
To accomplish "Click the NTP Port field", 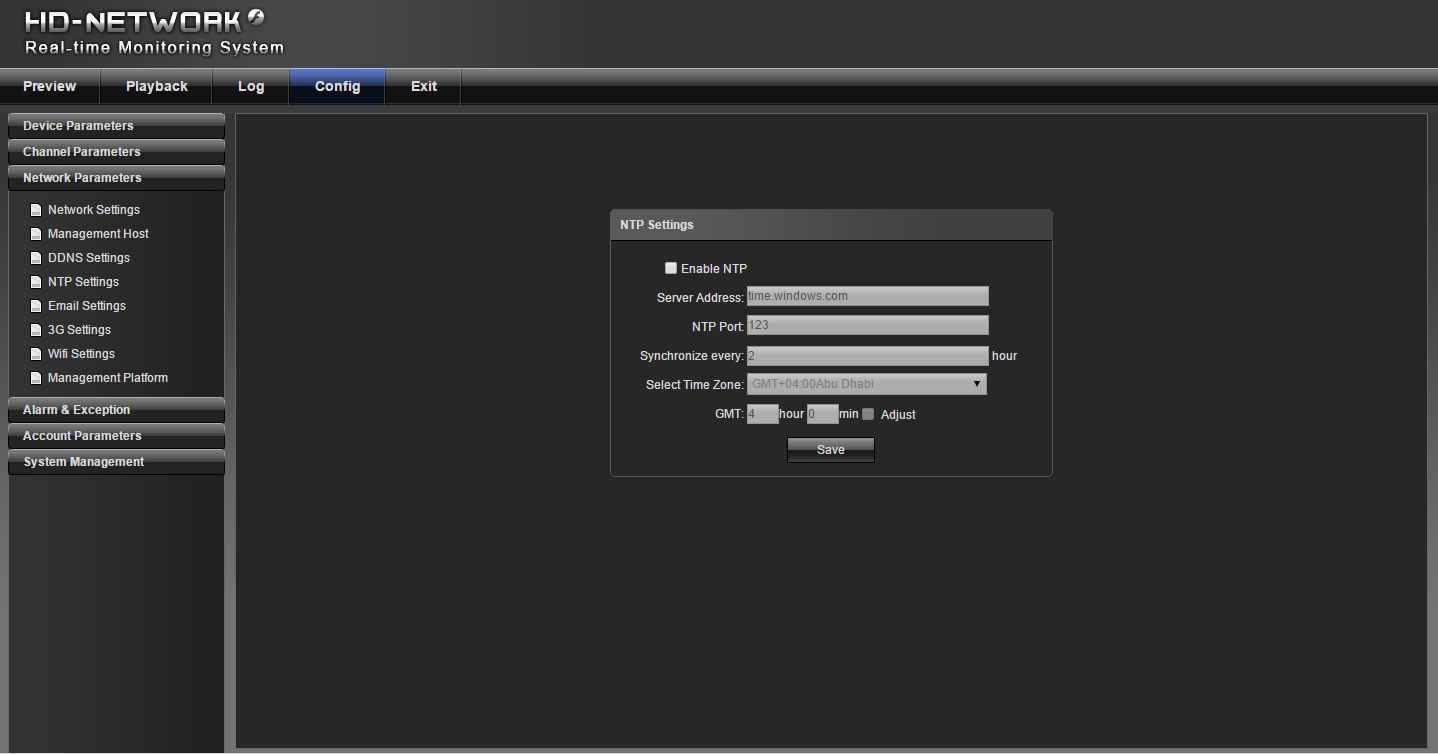I will [x=868, y=325].
